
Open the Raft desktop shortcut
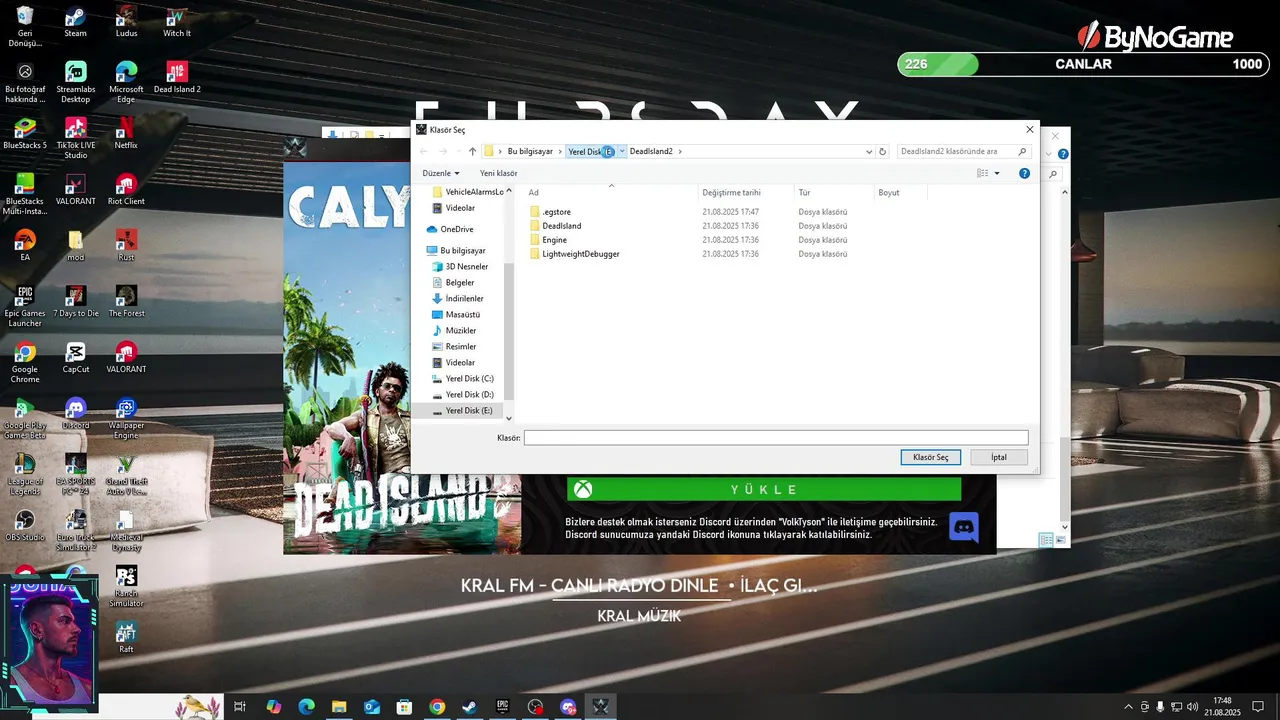pyautogui.click(x=126, y=638)
